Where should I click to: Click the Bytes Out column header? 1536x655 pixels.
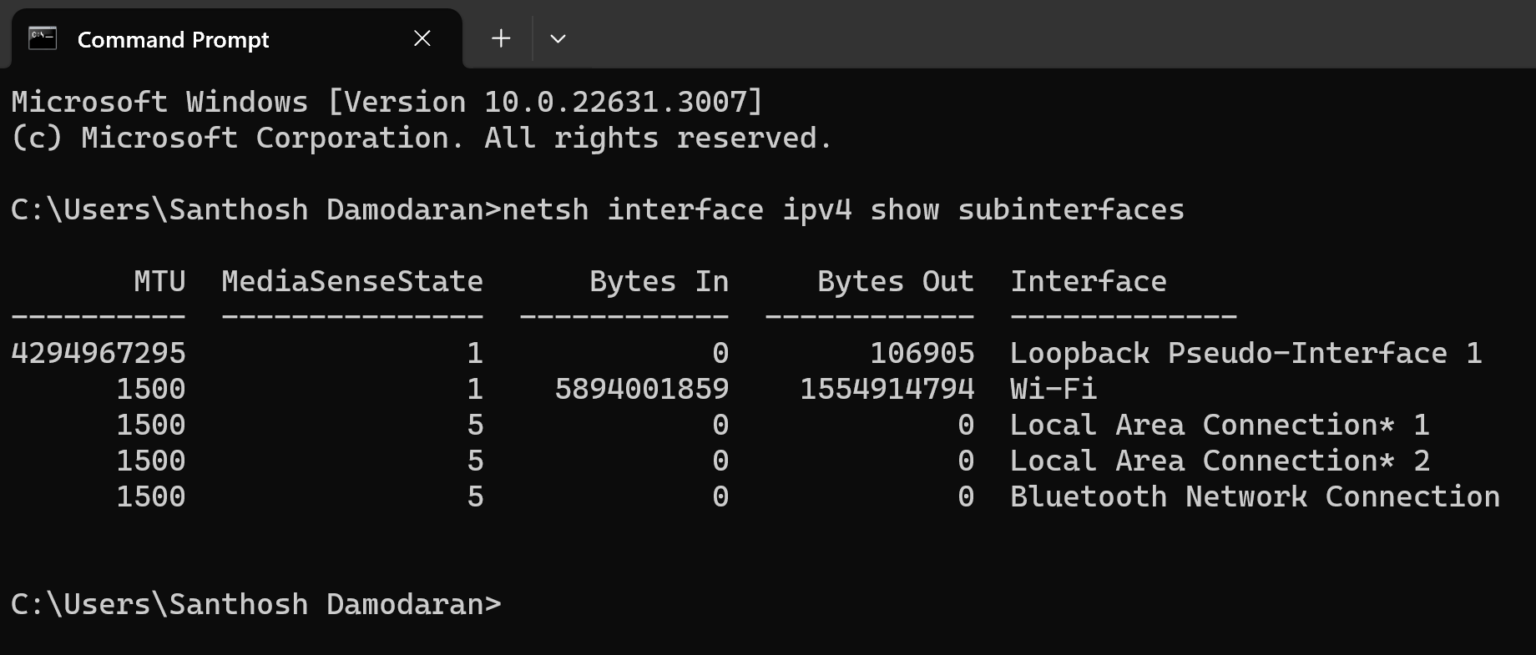tap(895, 281)
